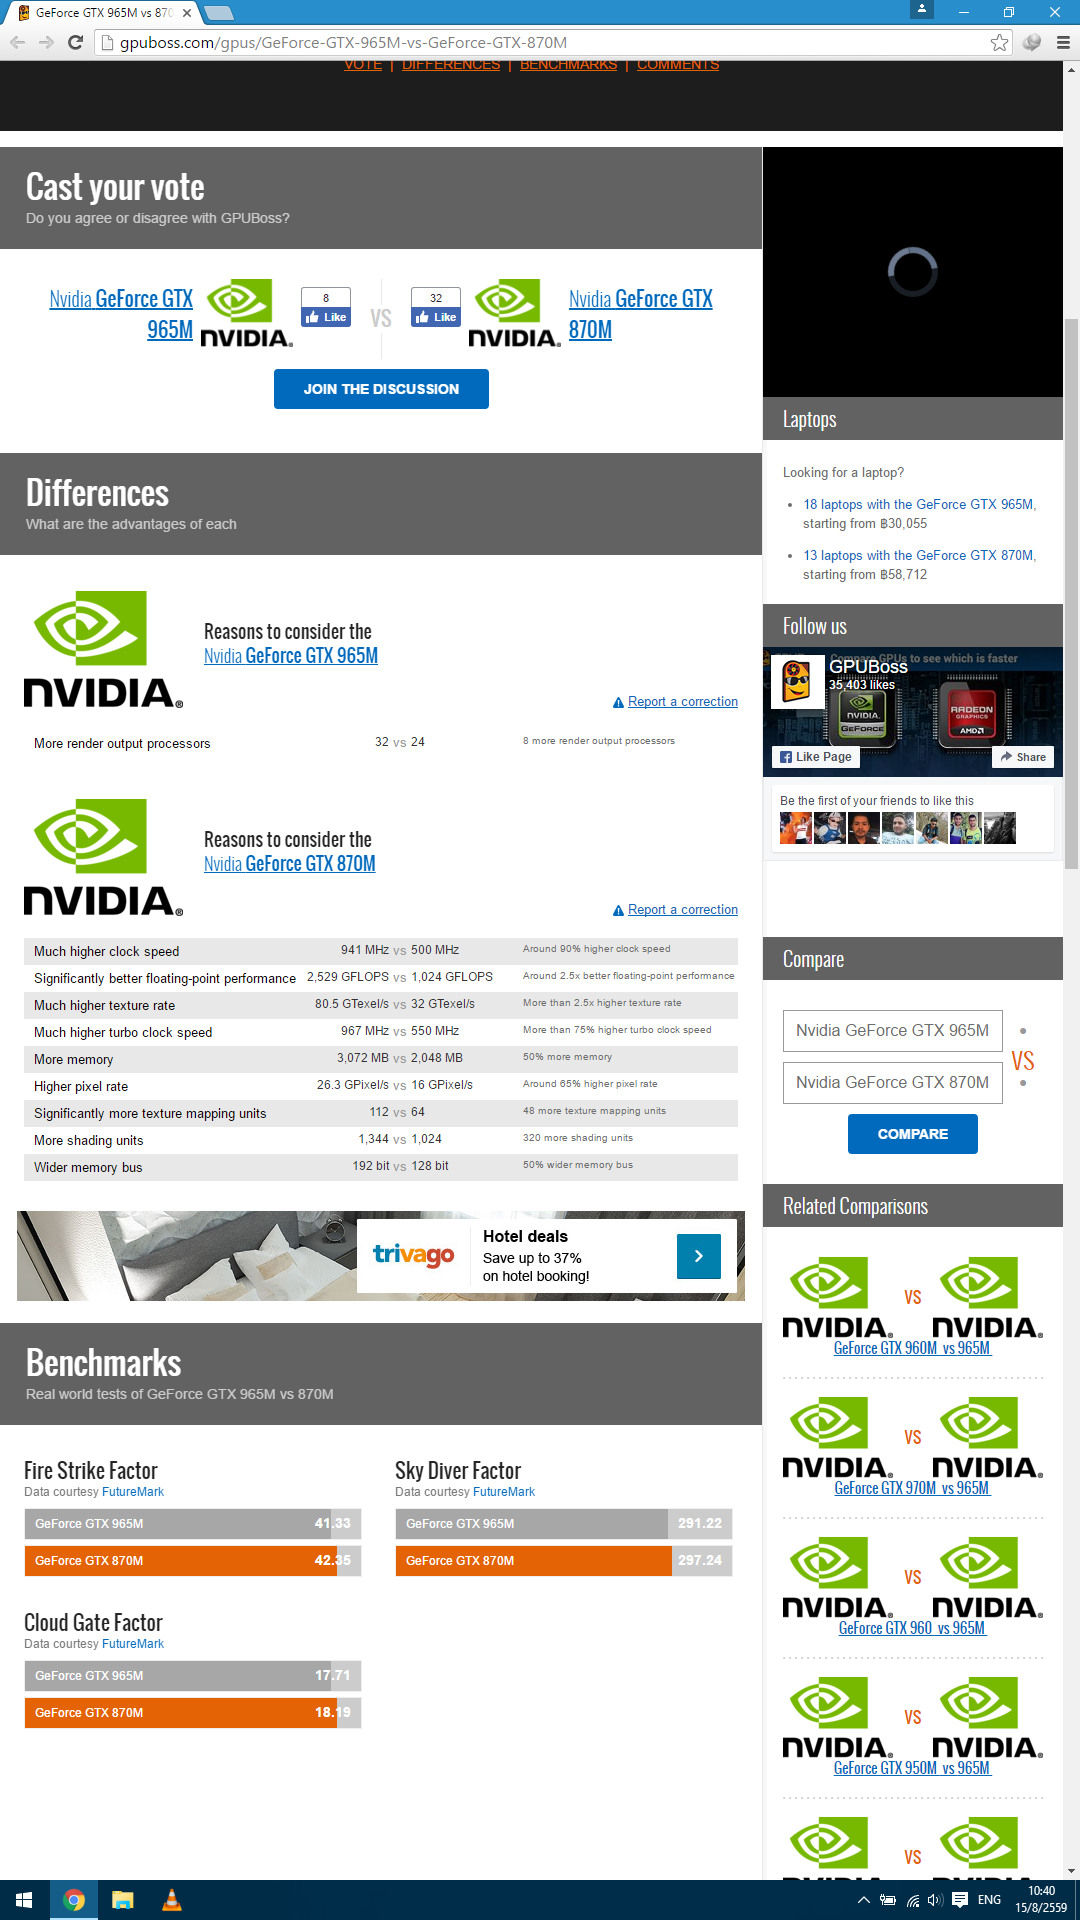
Task: Click the GPUBoss avatar icon
Action: click(796, 682)
